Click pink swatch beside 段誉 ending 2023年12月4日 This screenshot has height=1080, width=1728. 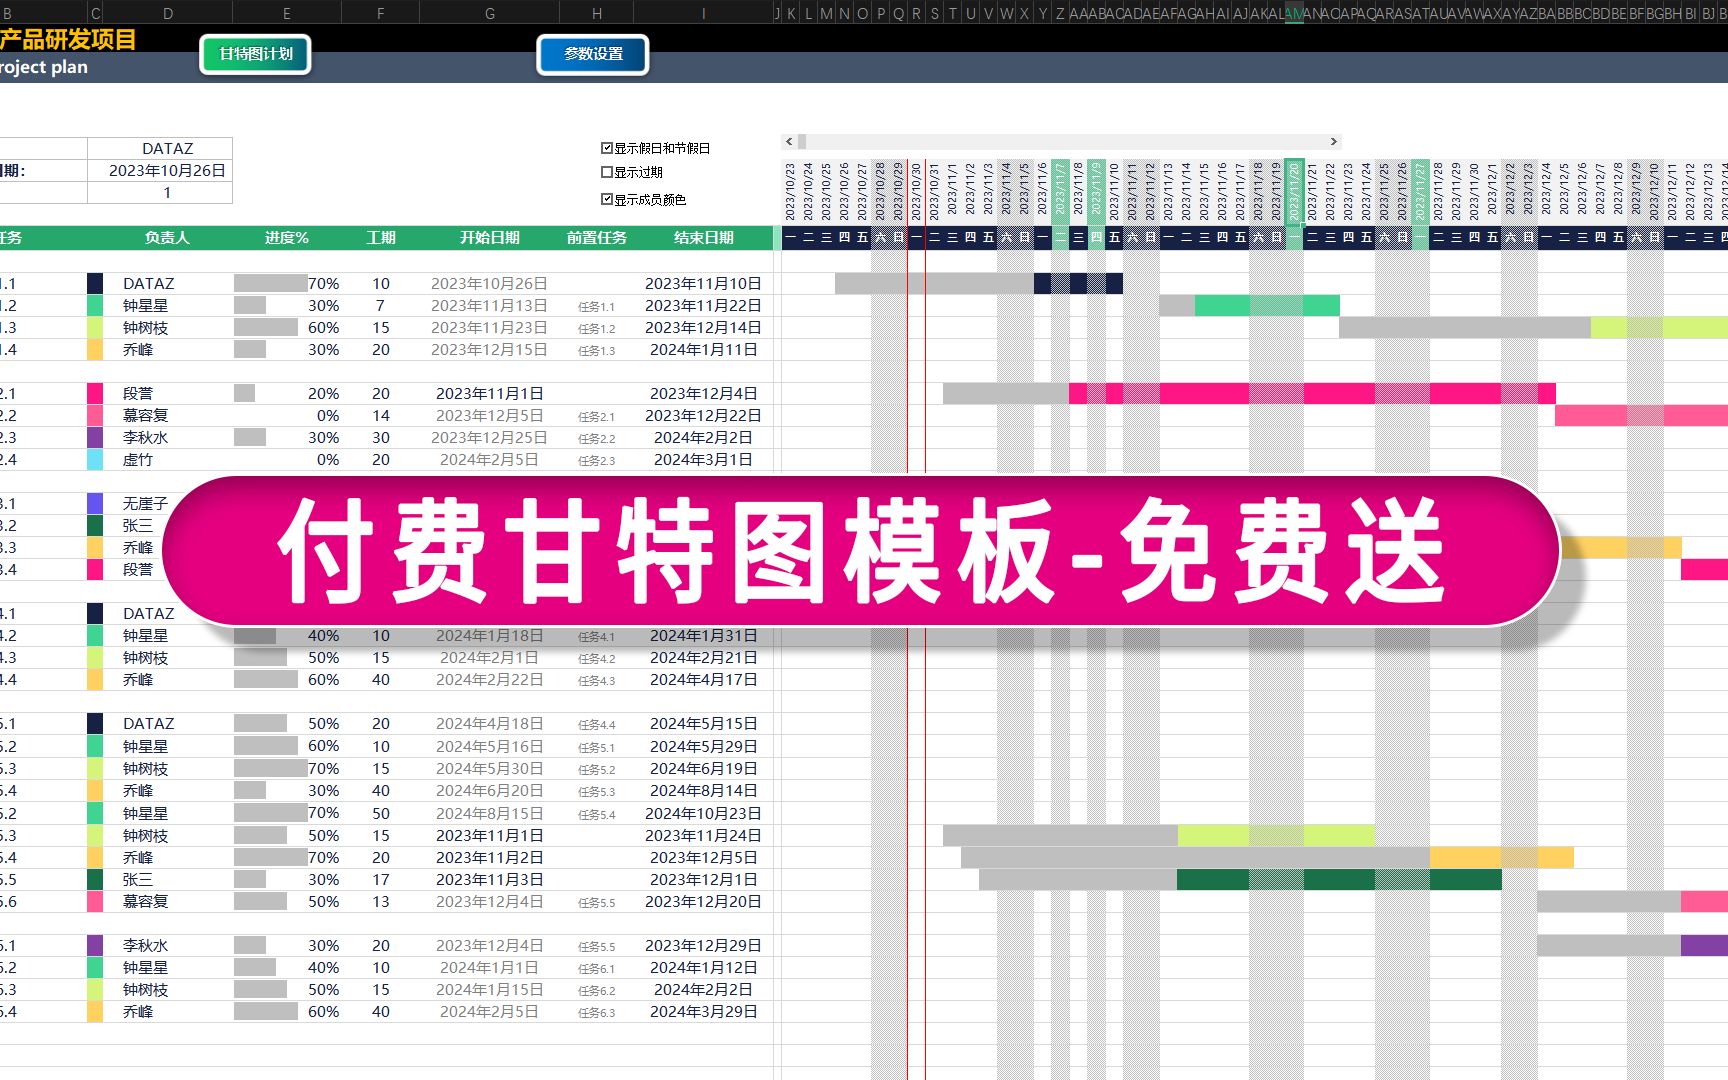(x=95, y=394)
